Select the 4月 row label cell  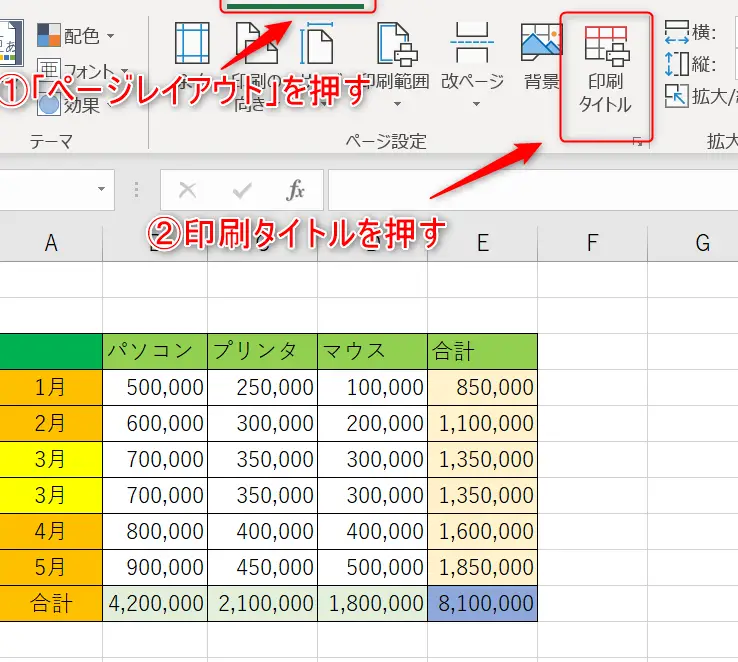tap(51, 532)
